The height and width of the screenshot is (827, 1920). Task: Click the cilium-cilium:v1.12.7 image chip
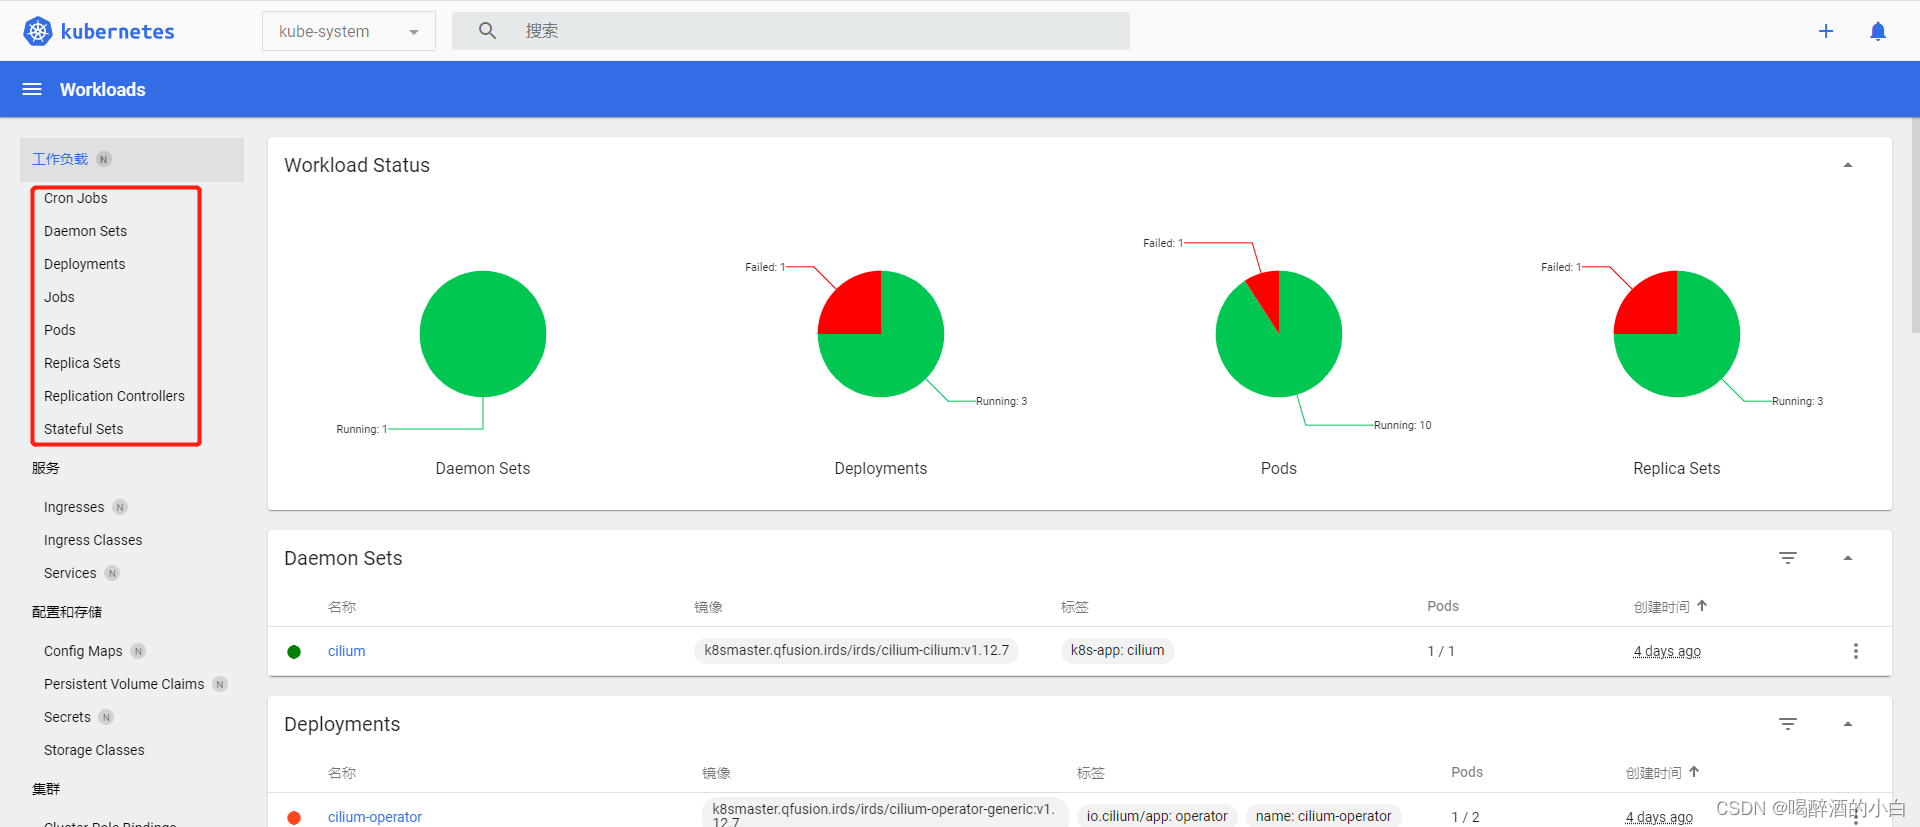click(x=856, y=650)
